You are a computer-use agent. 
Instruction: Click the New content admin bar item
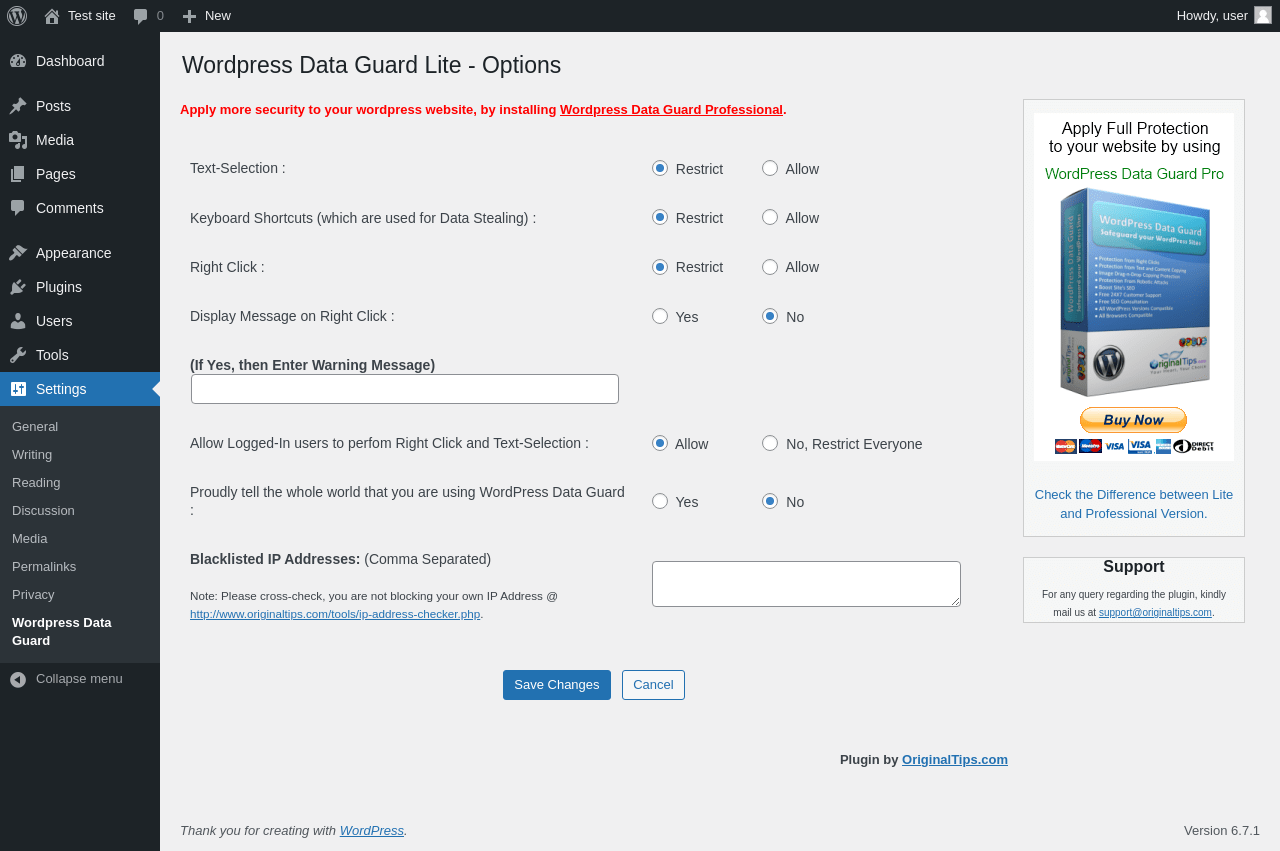point(206,16)
